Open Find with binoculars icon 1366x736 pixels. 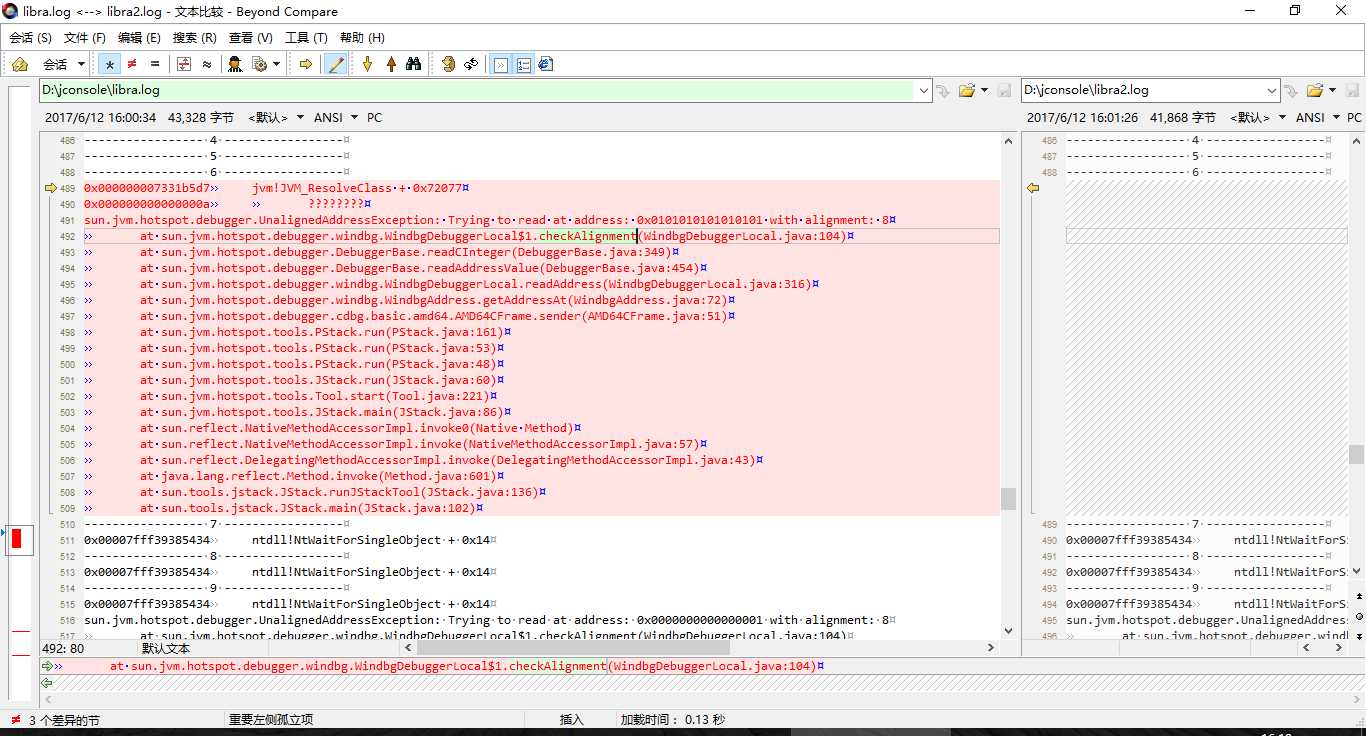click(414, 64)
